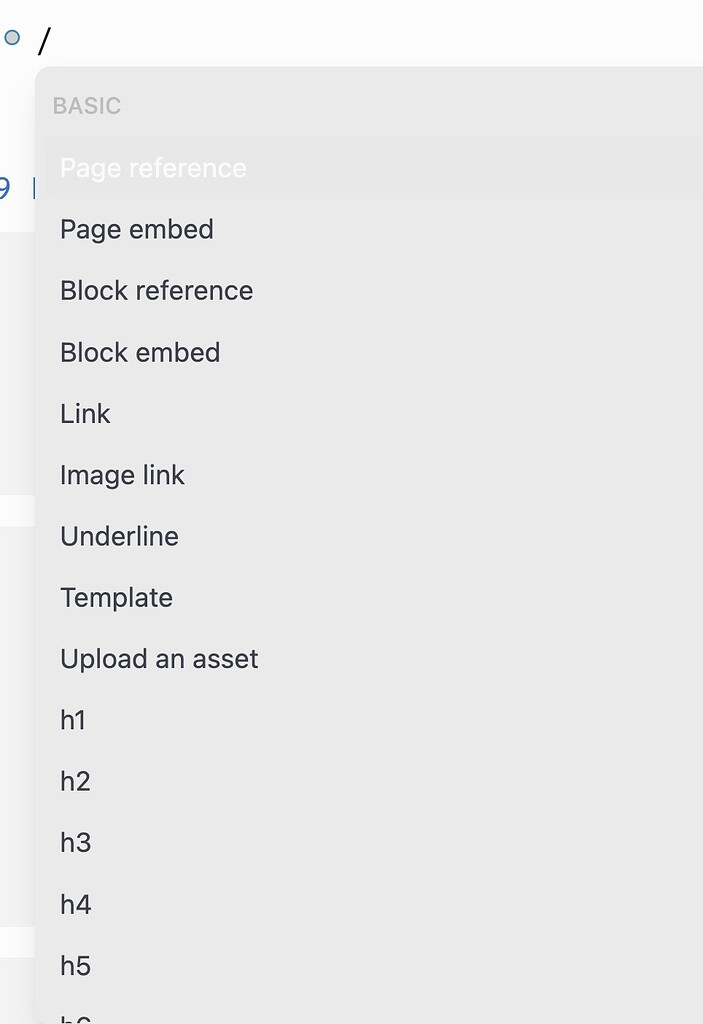Screen dimensions: 703x1024
Task: Choose 'Upload an asset'
Action: click(159, 658)
